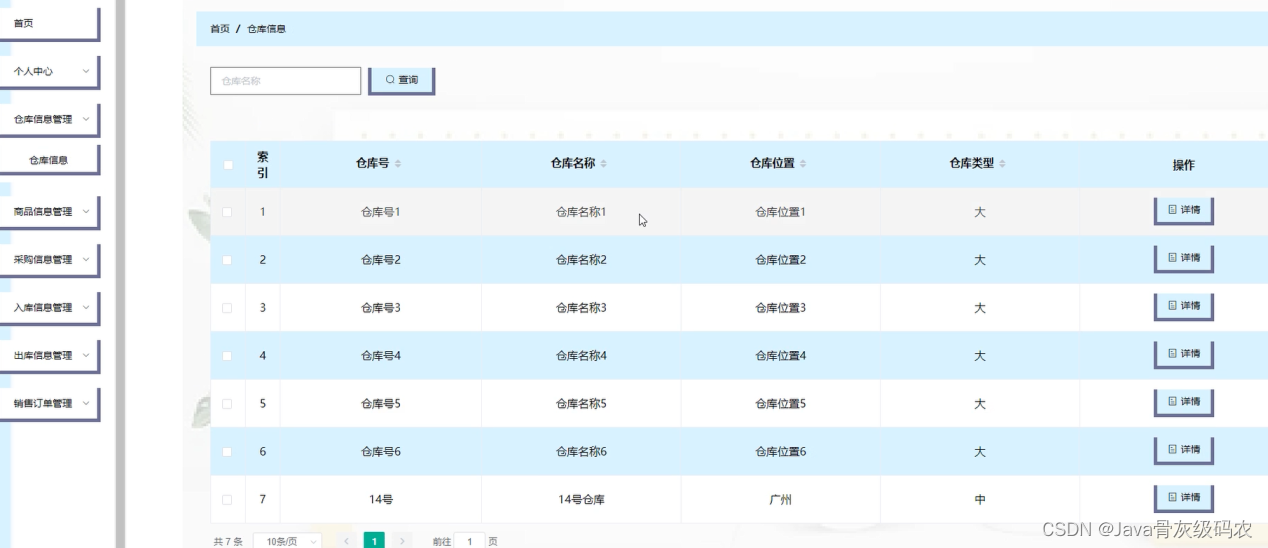Sort table by 仓库类型 column arrows
1268x548 pixels.
click(x=1002, y=164)
